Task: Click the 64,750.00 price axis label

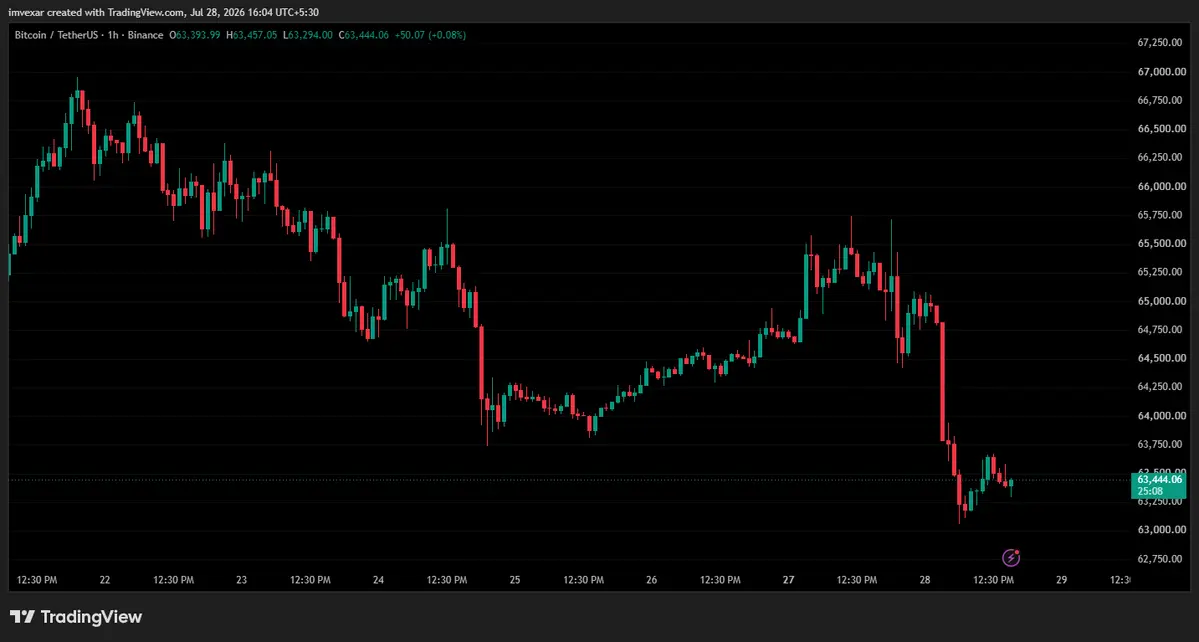Action: tap(1160, 329)
